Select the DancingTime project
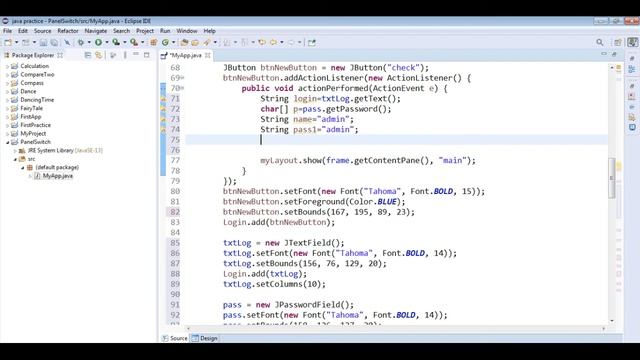 pos(37,100)
